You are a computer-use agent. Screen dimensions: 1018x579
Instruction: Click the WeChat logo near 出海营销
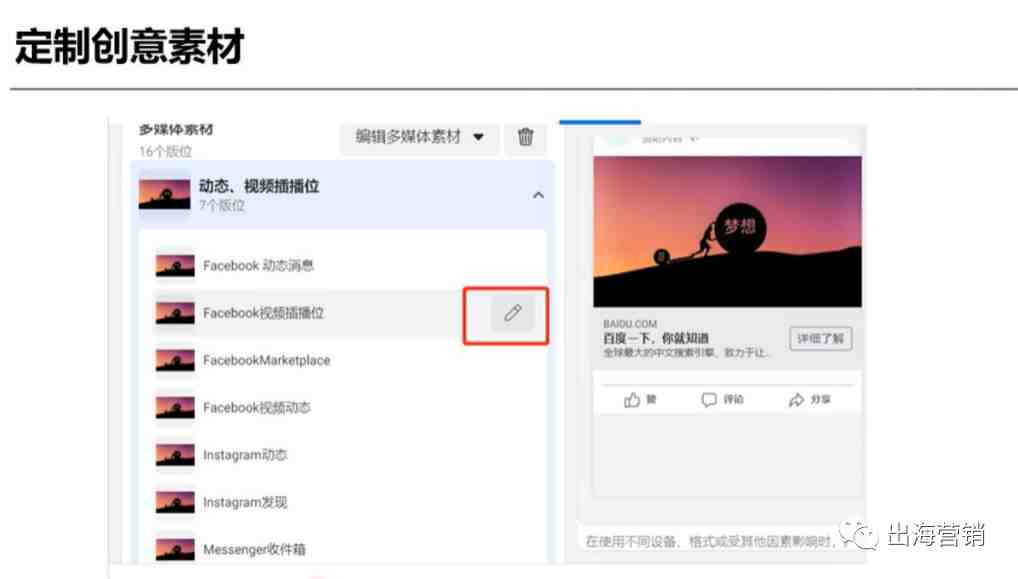point(858,534)
